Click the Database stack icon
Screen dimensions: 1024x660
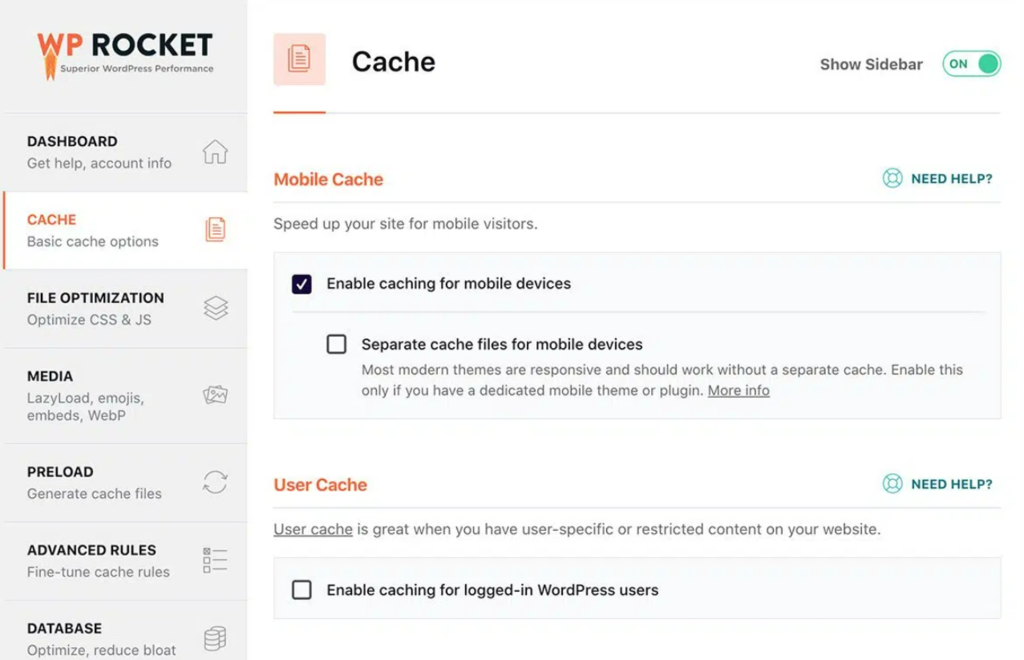tap(215, 638)
